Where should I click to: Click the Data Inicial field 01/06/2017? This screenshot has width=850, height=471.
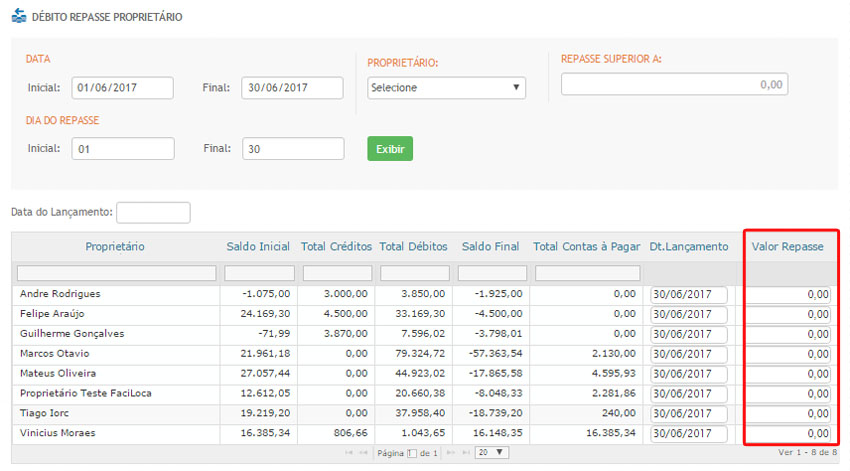[x=122, y=88]
